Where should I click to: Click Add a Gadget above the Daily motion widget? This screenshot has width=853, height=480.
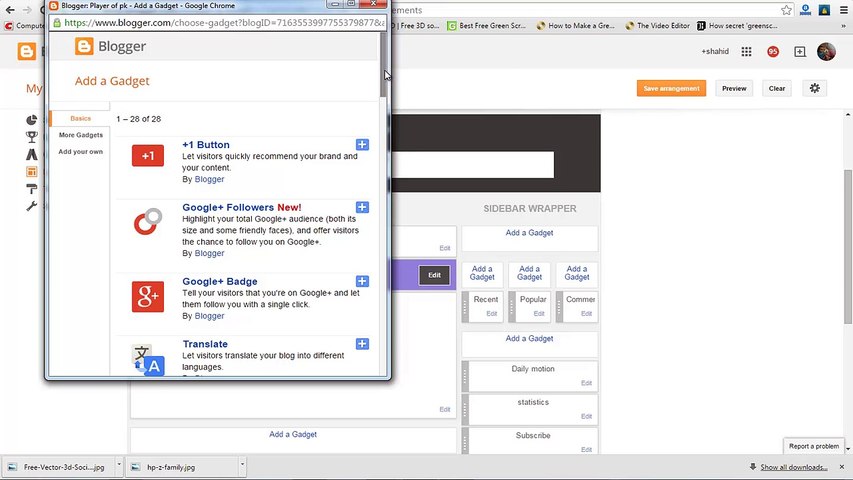point(529,339)
